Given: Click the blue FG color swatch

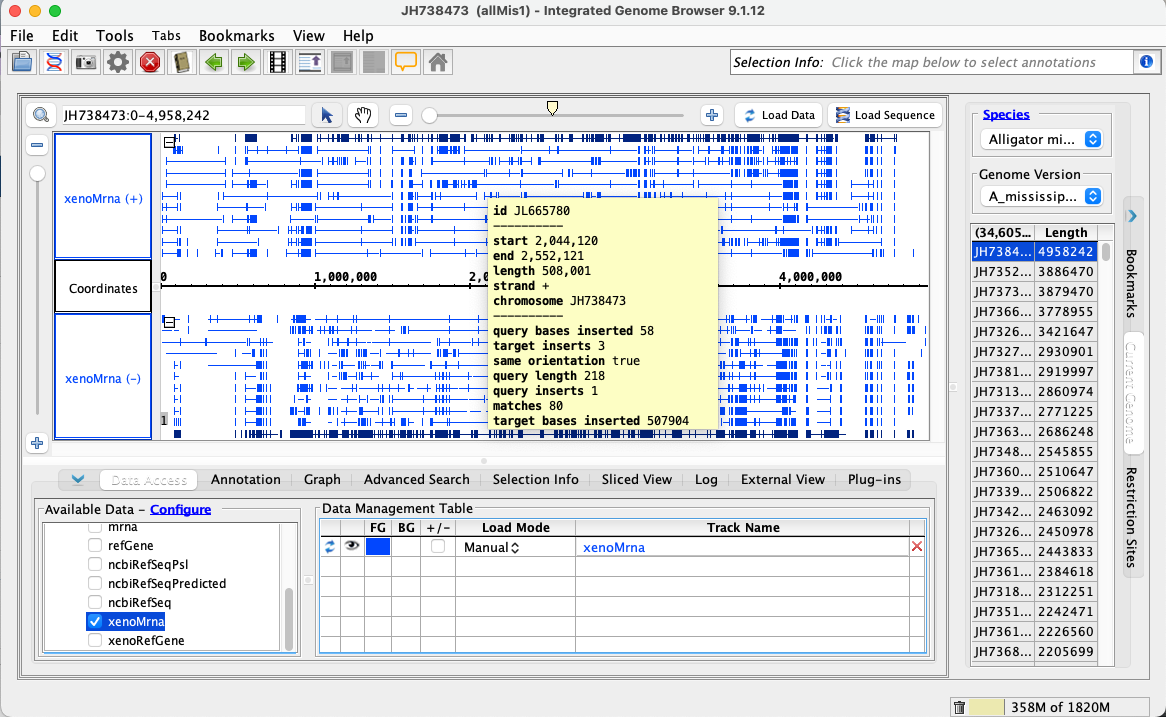Looking at the screenshot, I should (378, 547).
